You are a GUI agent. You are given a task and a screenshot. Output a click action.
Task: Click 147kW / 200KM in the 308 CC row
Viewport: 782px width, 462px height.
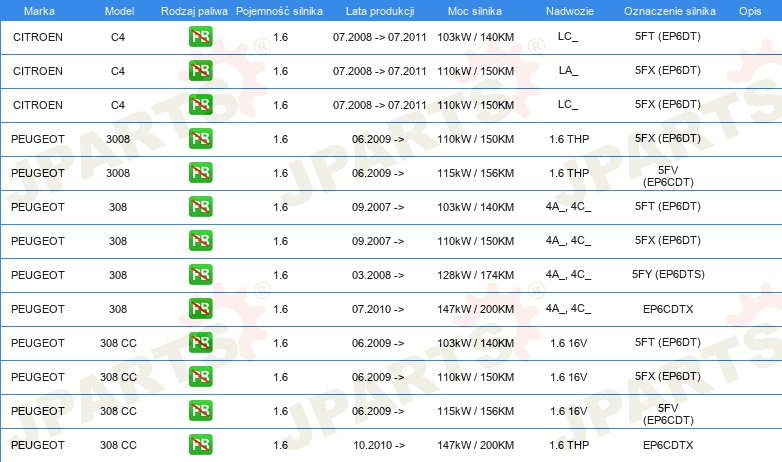475,445
